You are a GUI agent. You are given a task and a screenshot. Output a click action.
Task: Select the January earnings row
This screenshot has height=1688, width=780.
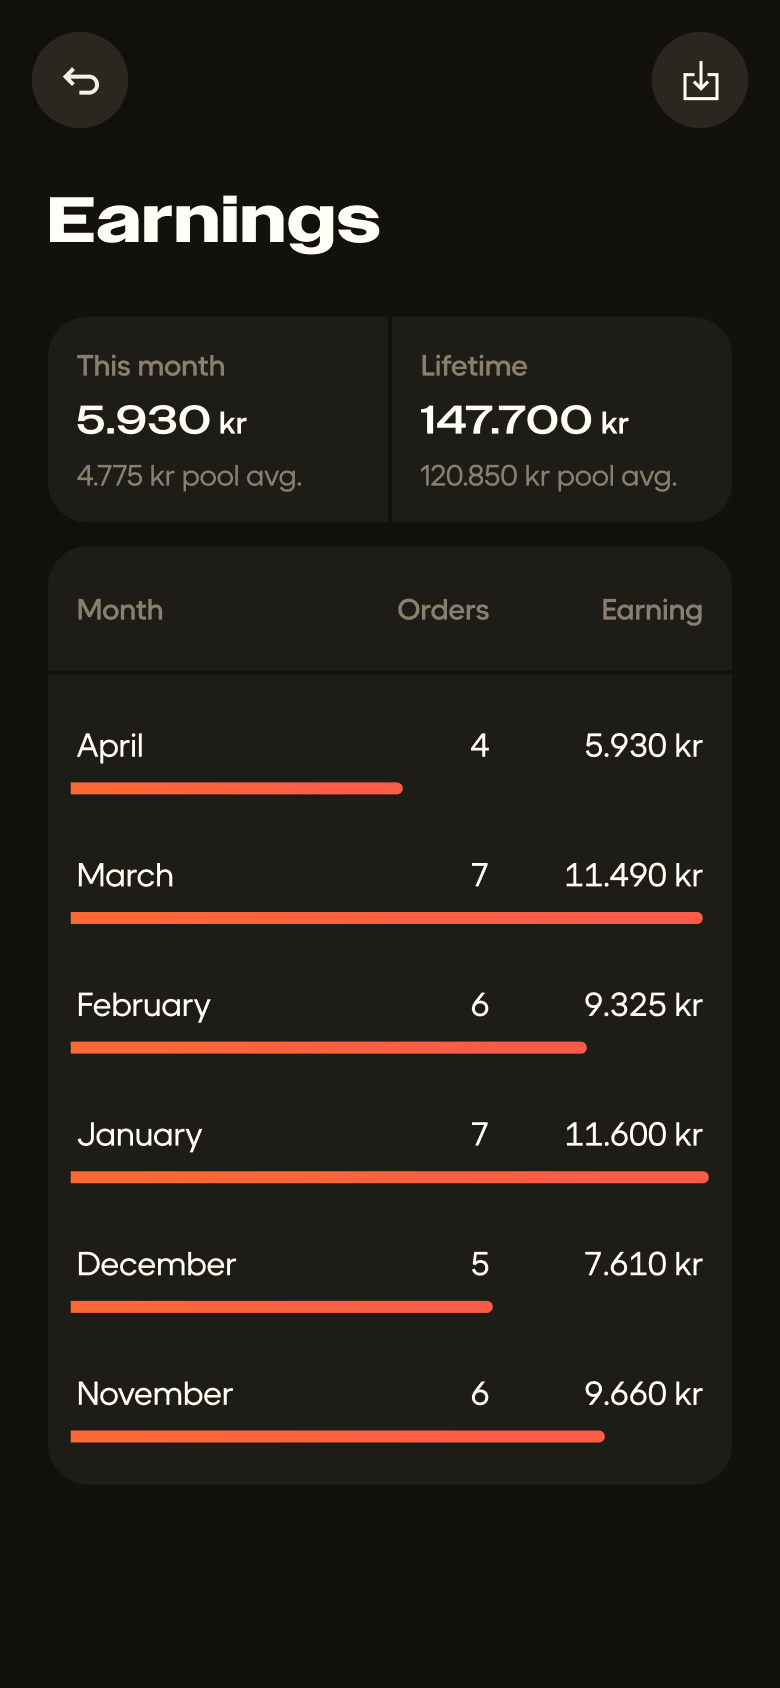coord(390,1149)
